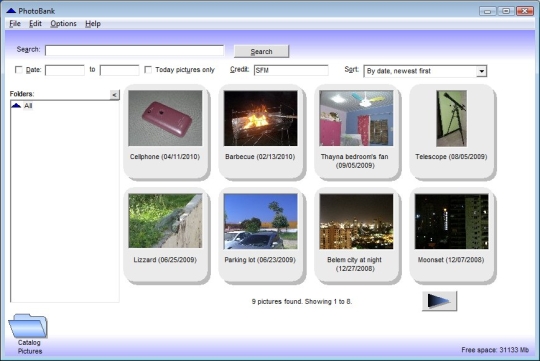Image resolution: width=540 pixels, height=361 pixels.
Task: Open the Cellphone picture thumbnail
Action: click(x=165, y=118)
